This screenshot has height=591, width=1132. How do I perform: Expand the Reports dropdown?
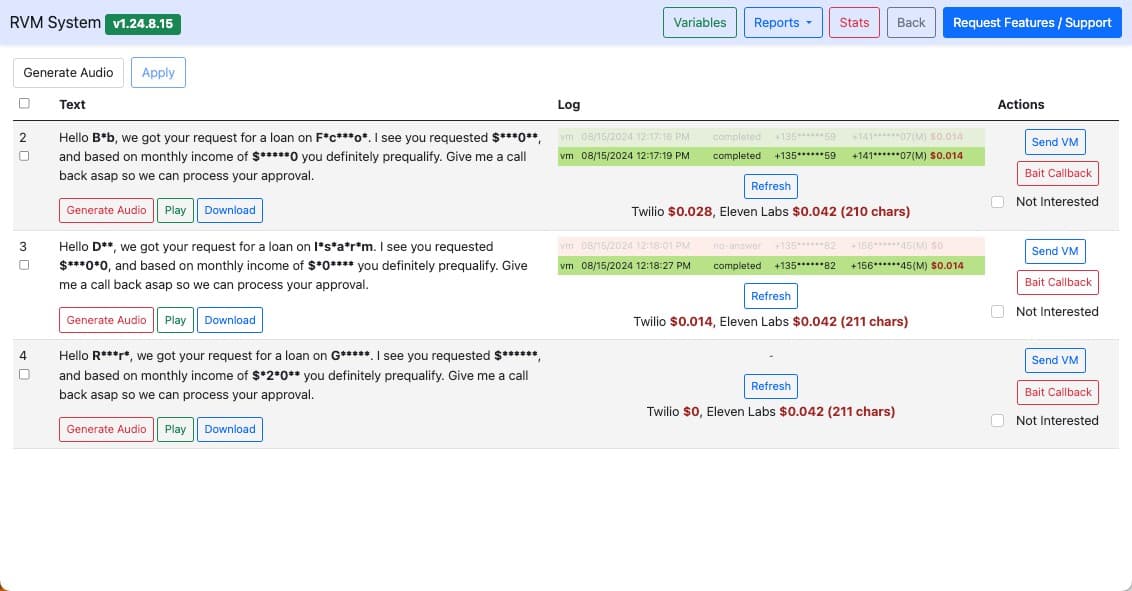click(x=783, y=22)
